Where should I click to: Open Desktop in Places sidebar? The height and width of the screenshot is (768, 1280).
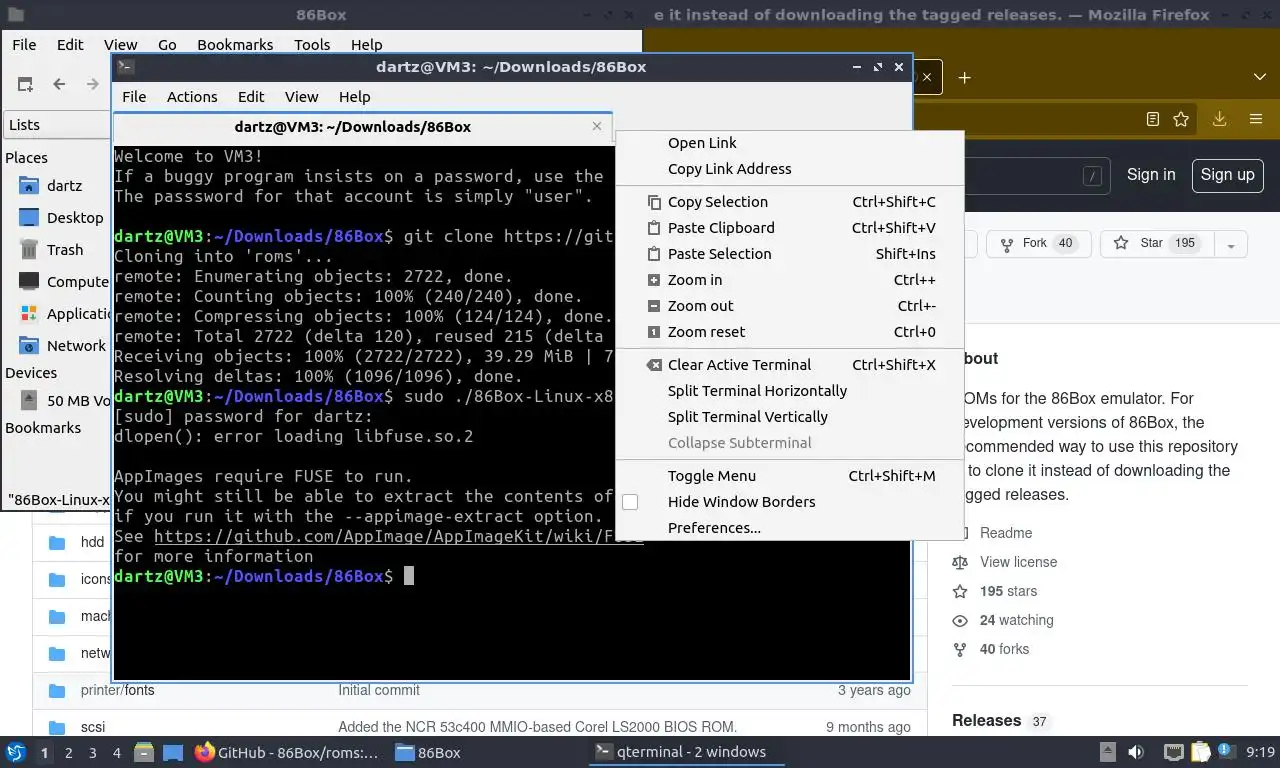[x=62, y=218]
